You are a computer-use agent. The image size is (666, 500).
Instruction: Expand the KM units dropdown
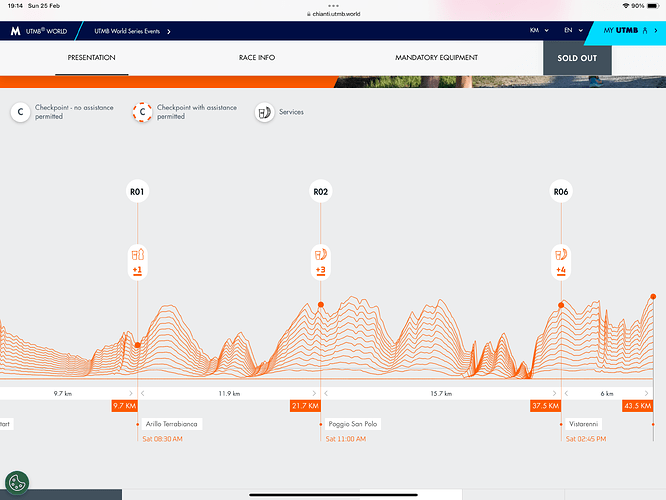539,31
